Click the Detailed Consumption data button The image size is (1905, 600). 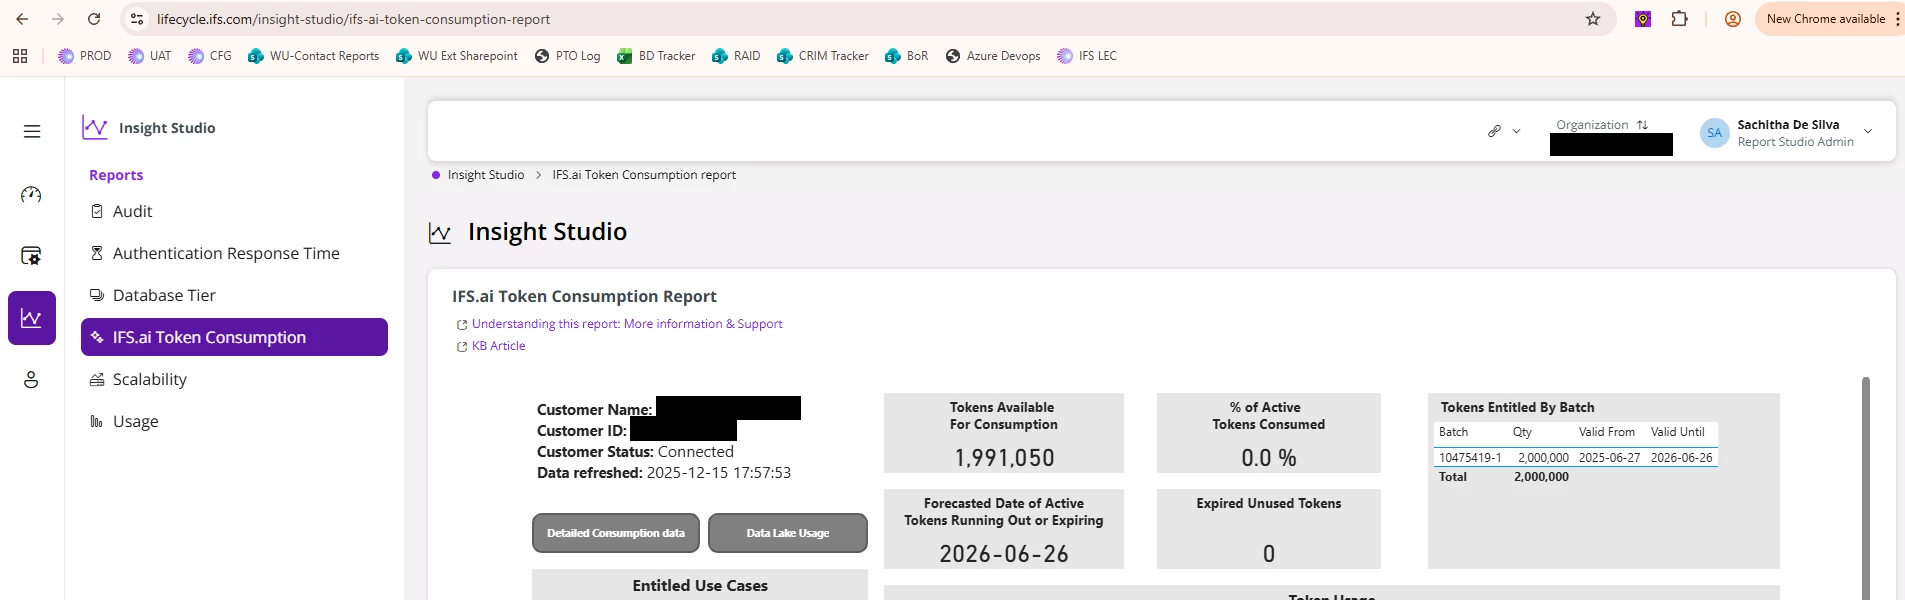click(616, 533)
